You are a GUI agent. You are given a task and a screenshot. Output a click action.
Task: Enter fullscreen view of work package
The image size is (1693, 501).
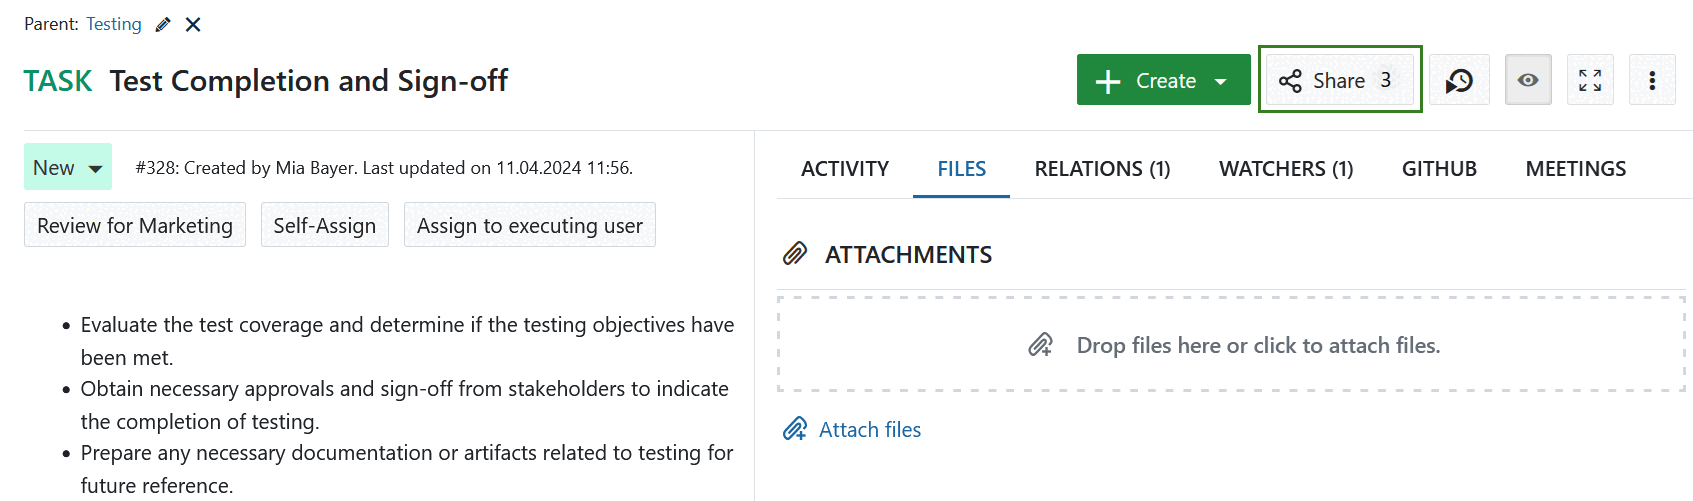pos(1589,80)
